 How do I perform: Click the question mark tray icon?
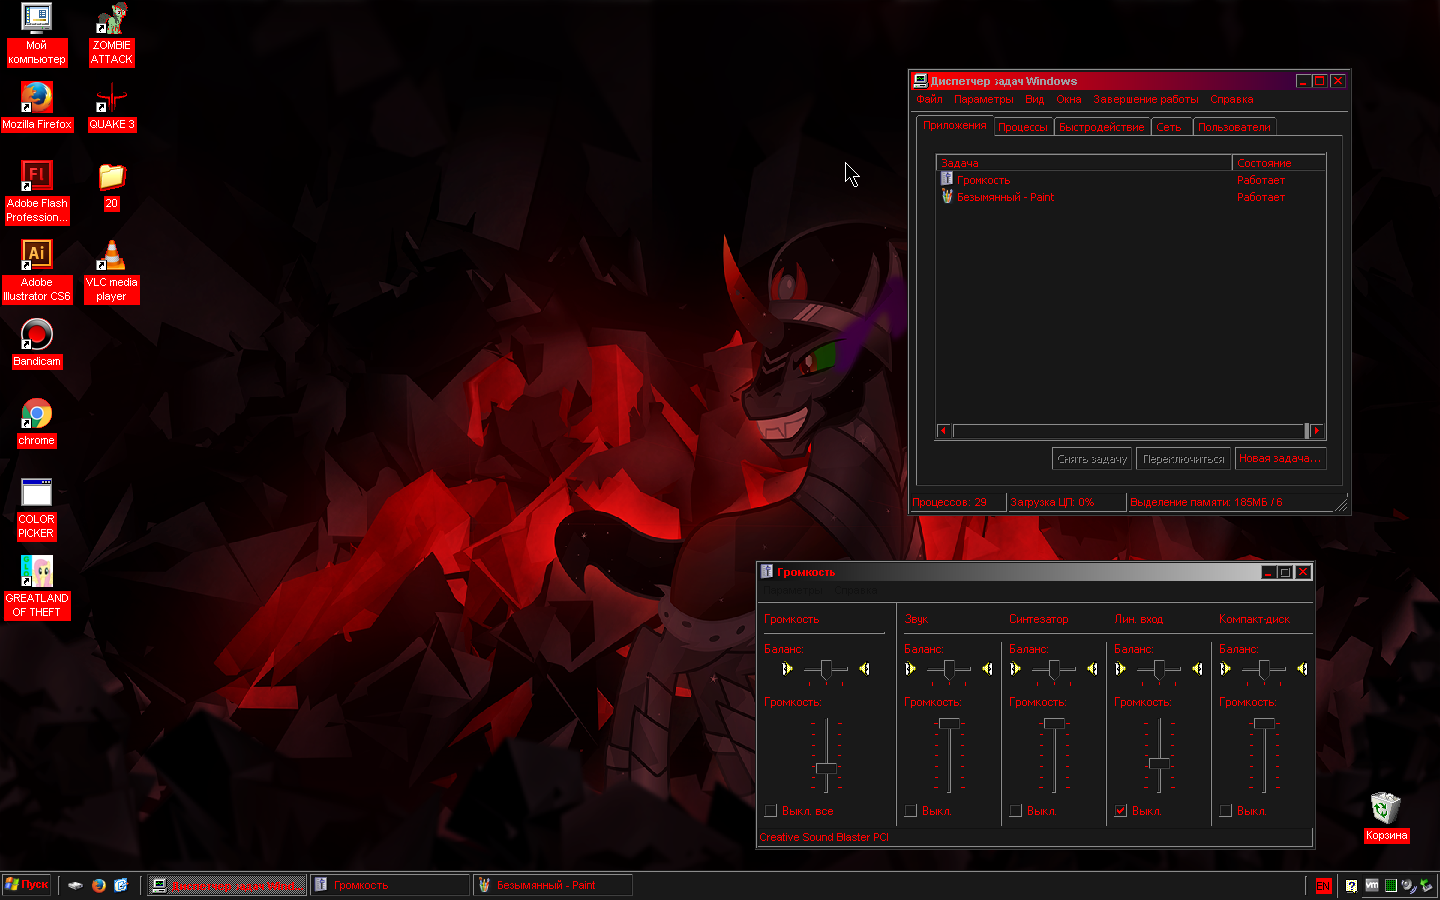[1351, 885]
